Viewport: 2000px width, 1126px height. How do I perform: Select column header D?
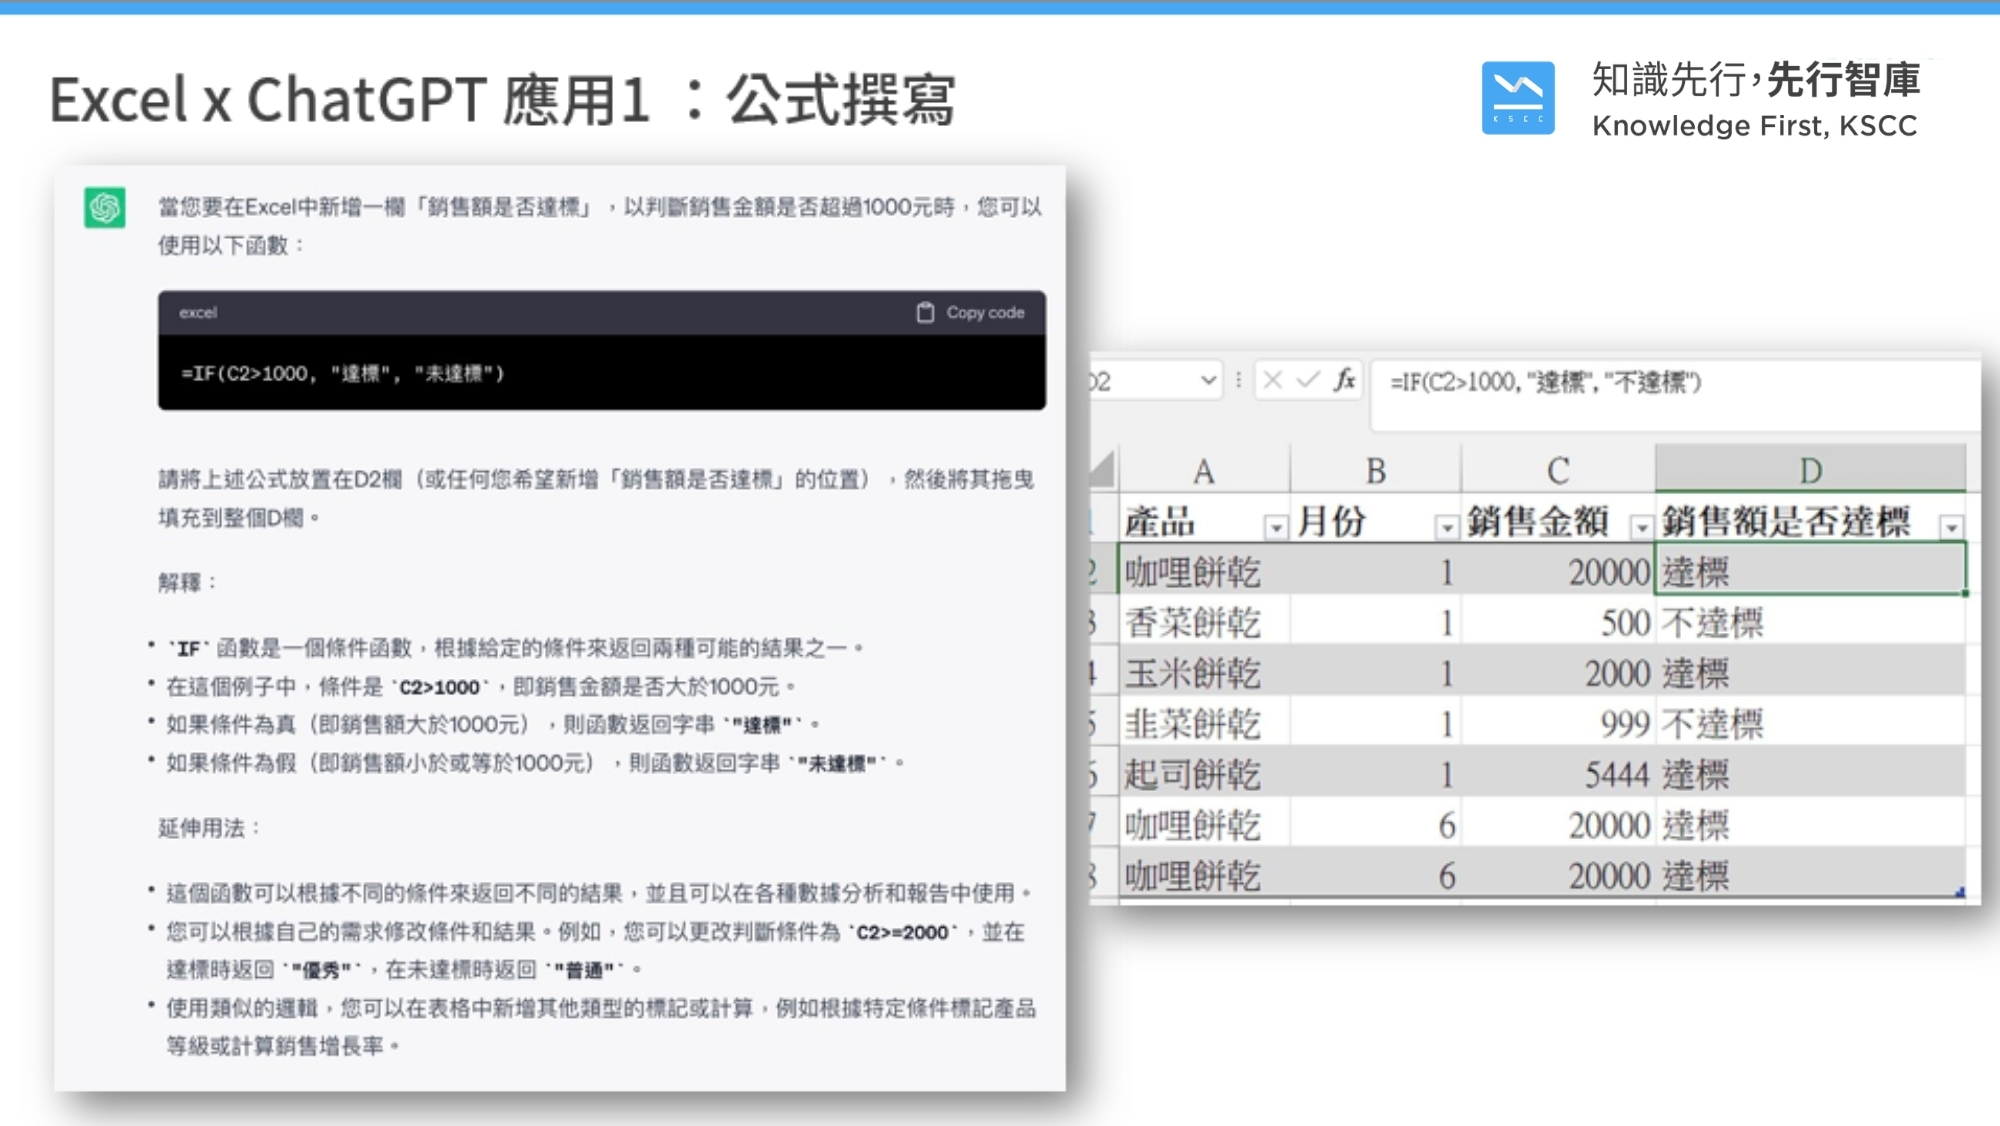pos(1810,470)
